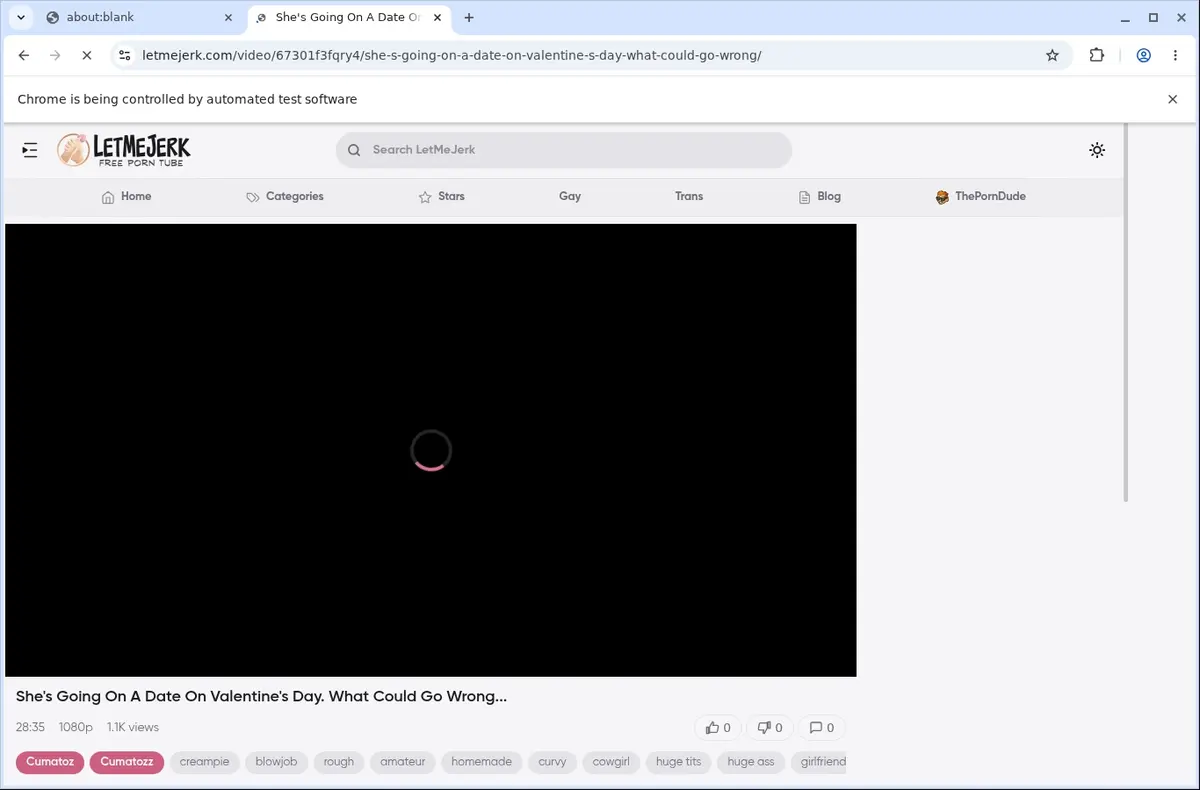Click the Home house icon
1200x790 pixels.
(108, 197)
